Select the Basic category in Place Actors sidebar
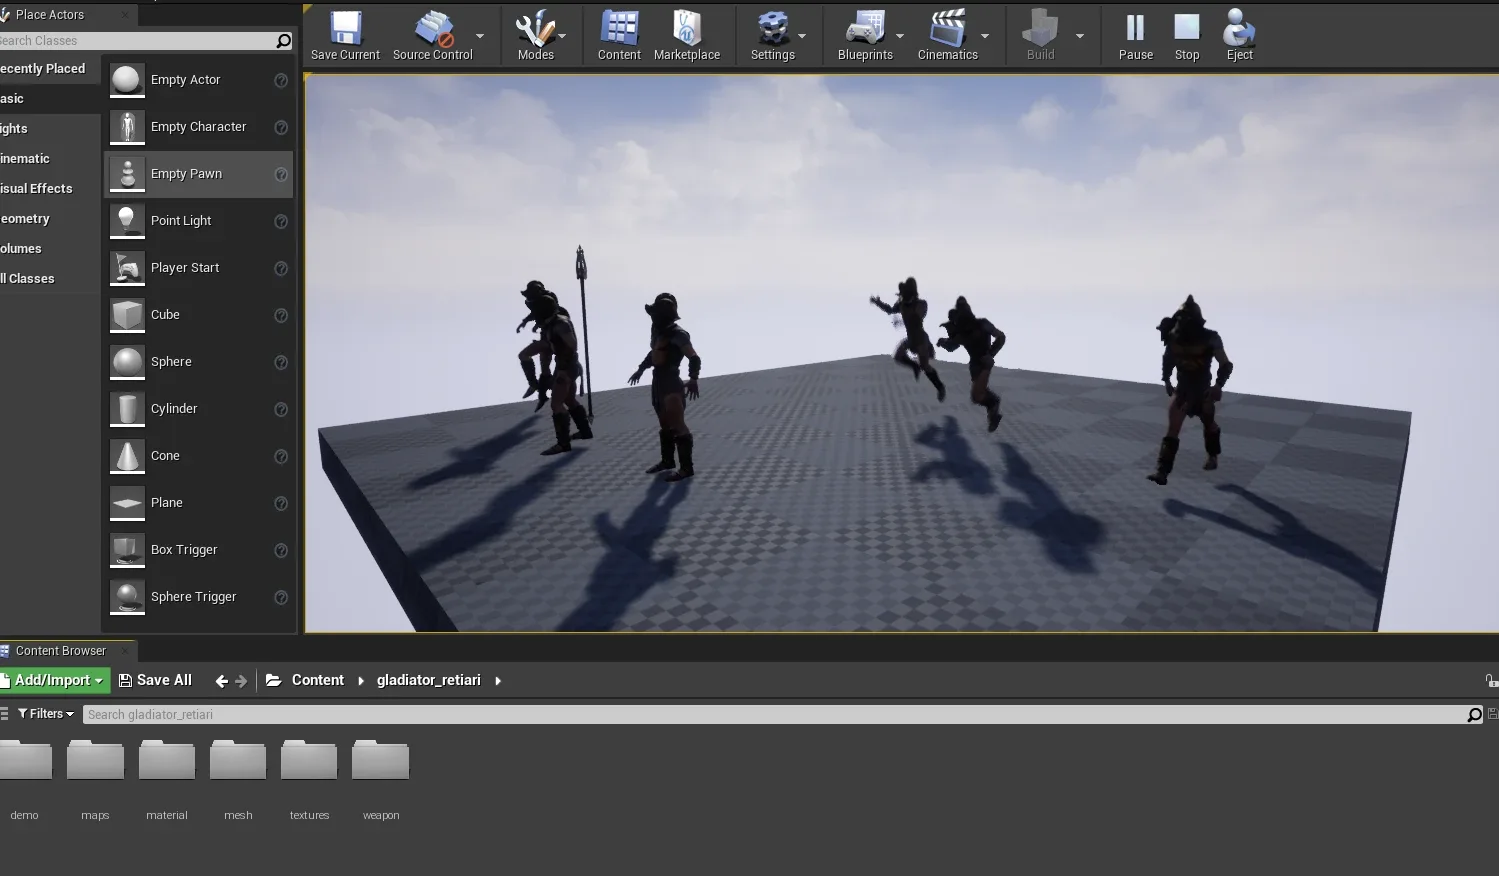Viewport: 1499px width, 876px height. (x=13, y=98)
